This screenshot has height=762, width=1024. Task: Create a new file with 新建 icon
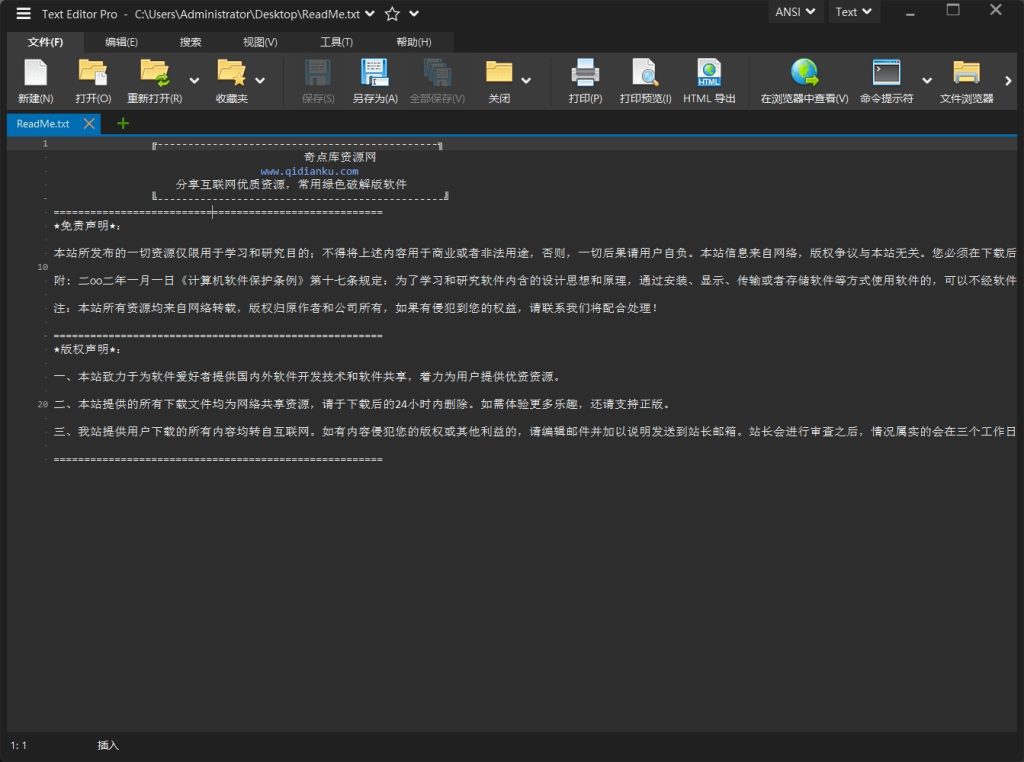[36, 74]
